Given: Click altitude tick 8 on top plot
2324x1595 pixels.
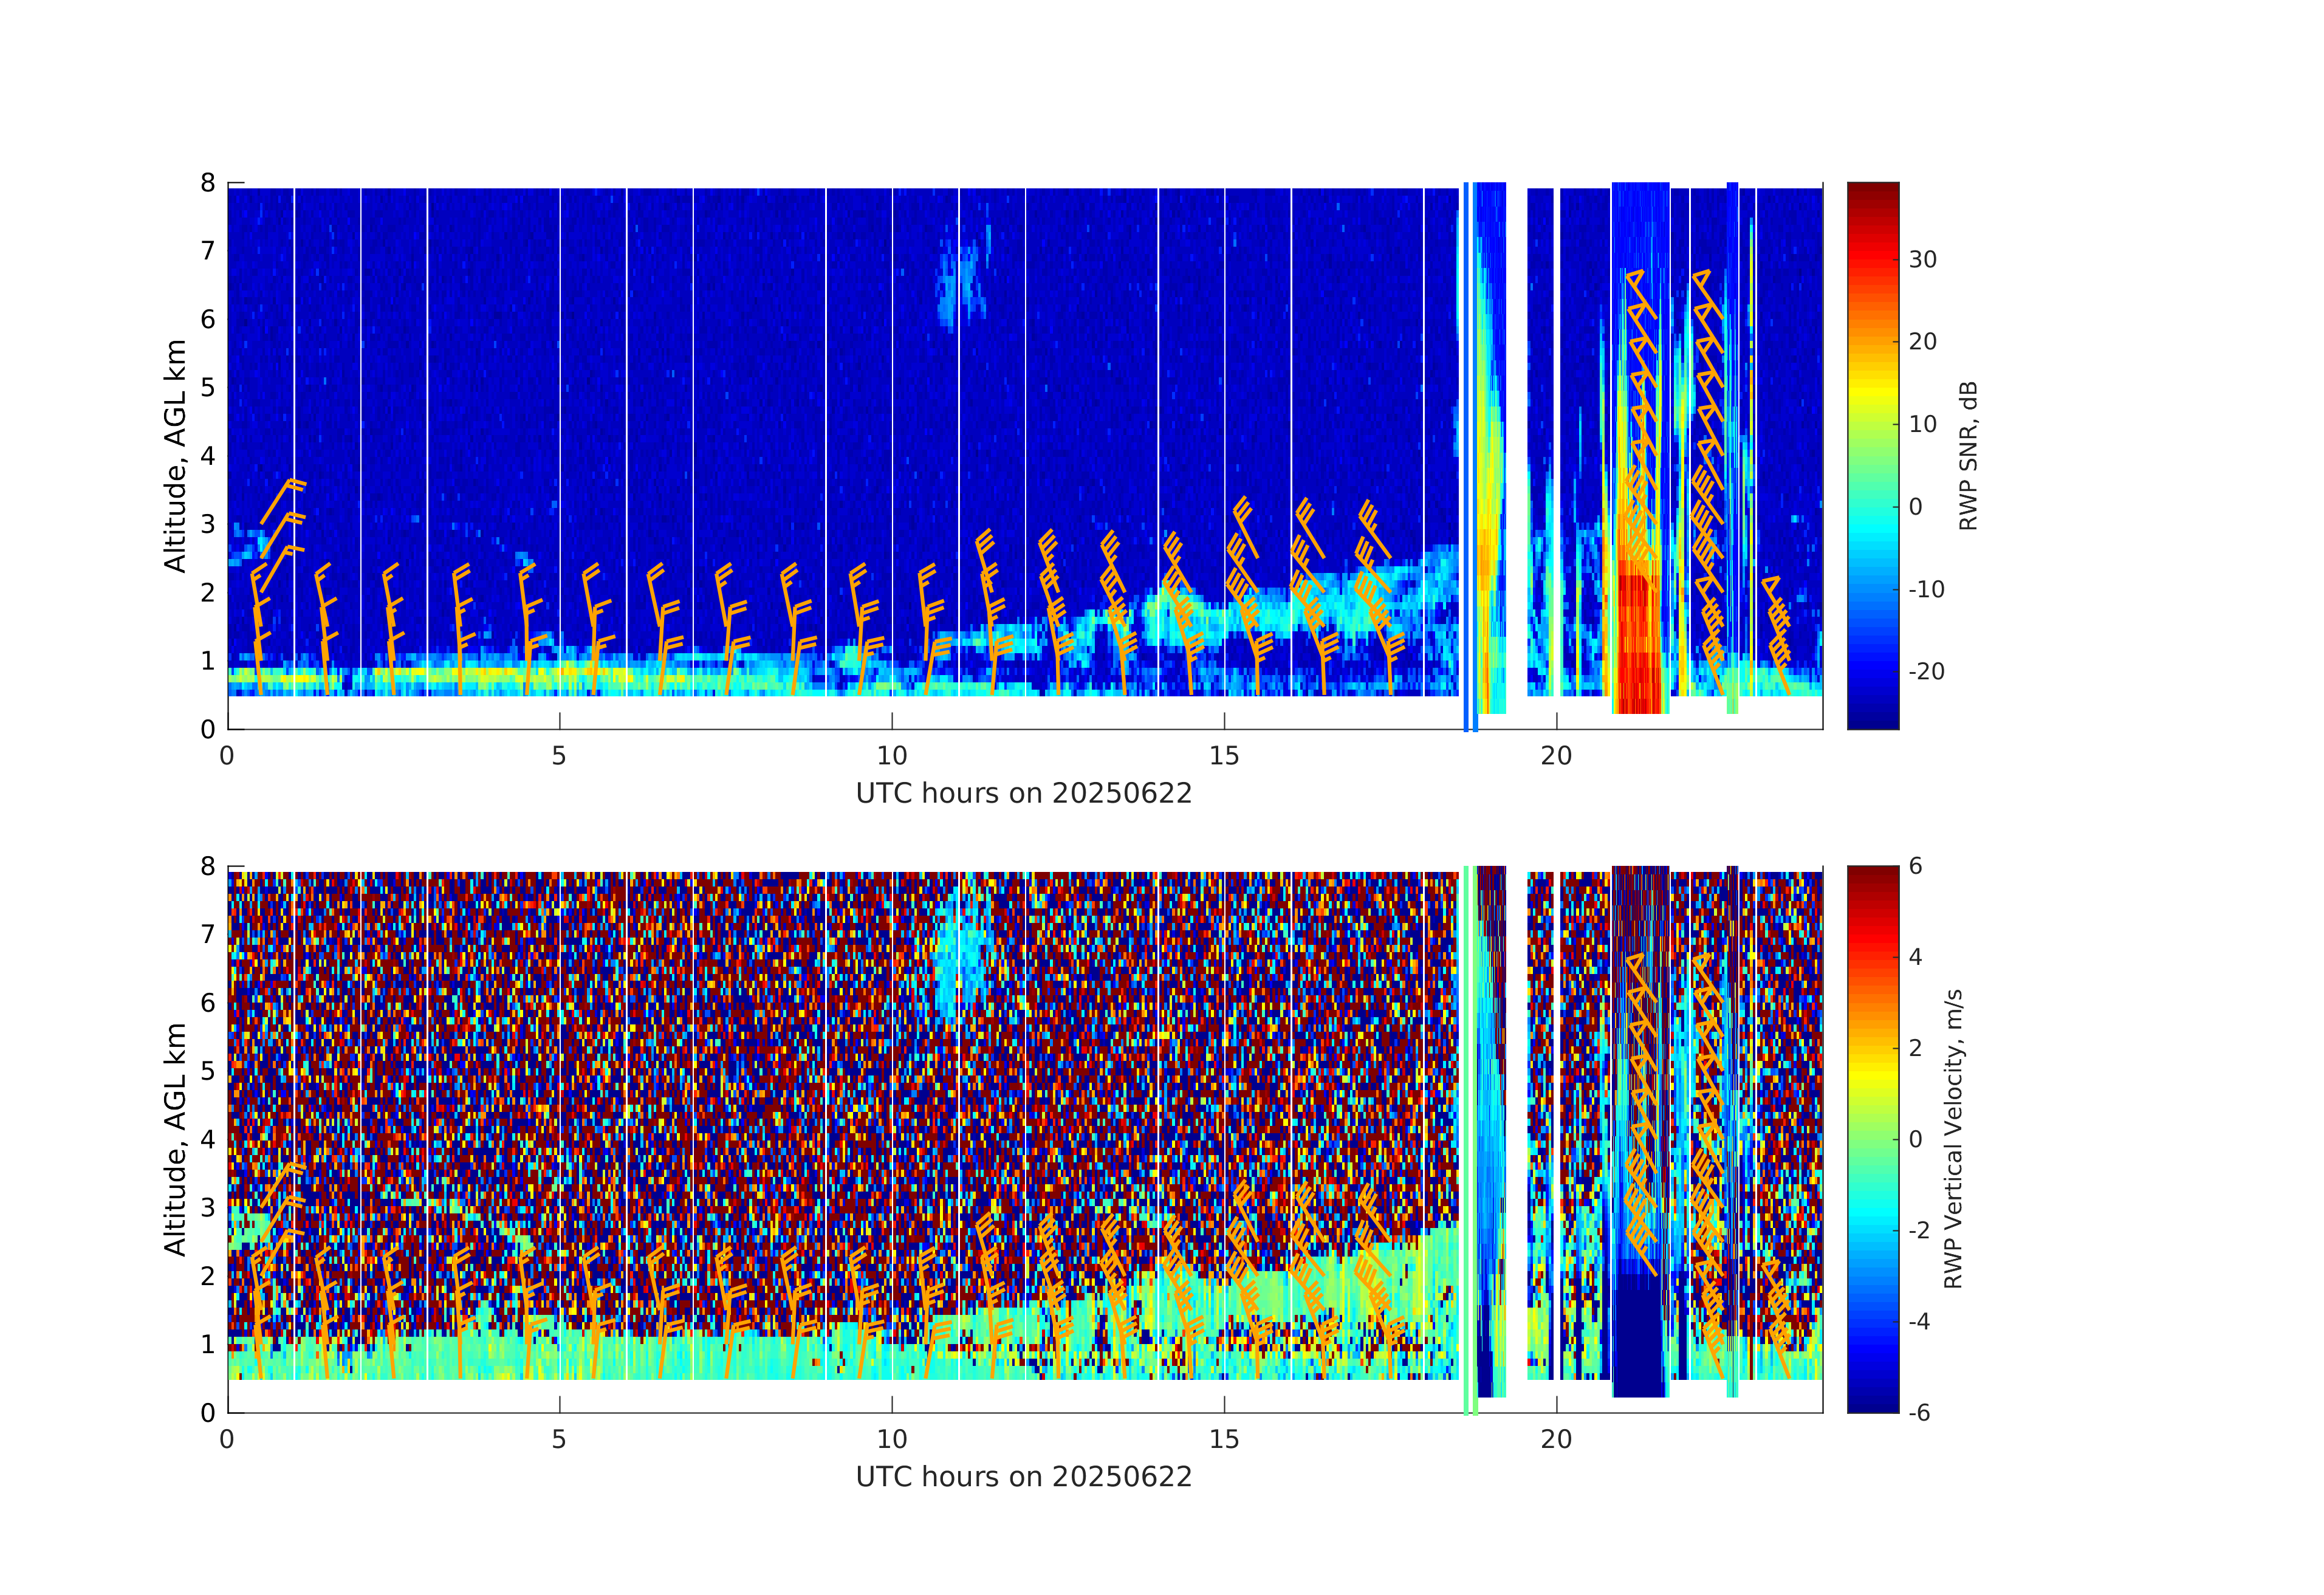Looking at the screenshot, I should pos(208,183).
